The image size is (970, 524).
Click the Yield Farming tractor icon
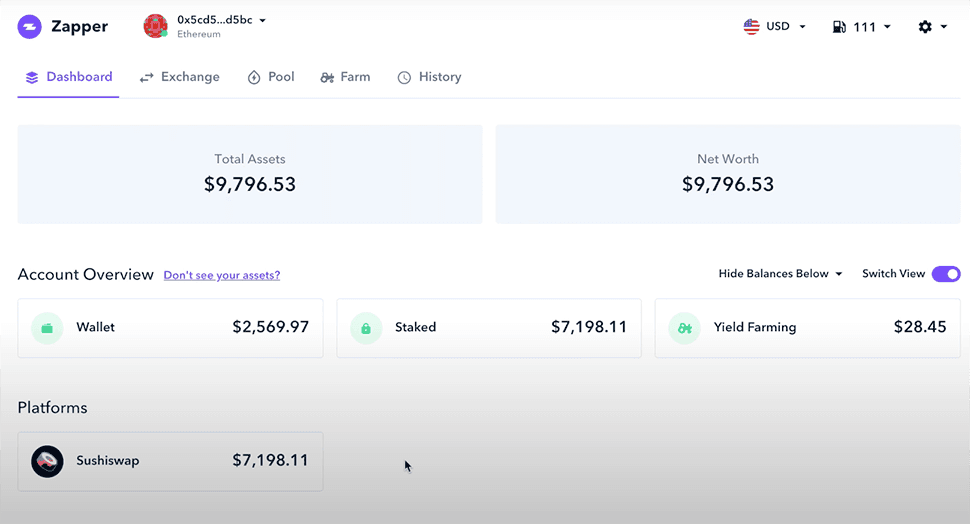pyautogui.click(x=684, y=328)
